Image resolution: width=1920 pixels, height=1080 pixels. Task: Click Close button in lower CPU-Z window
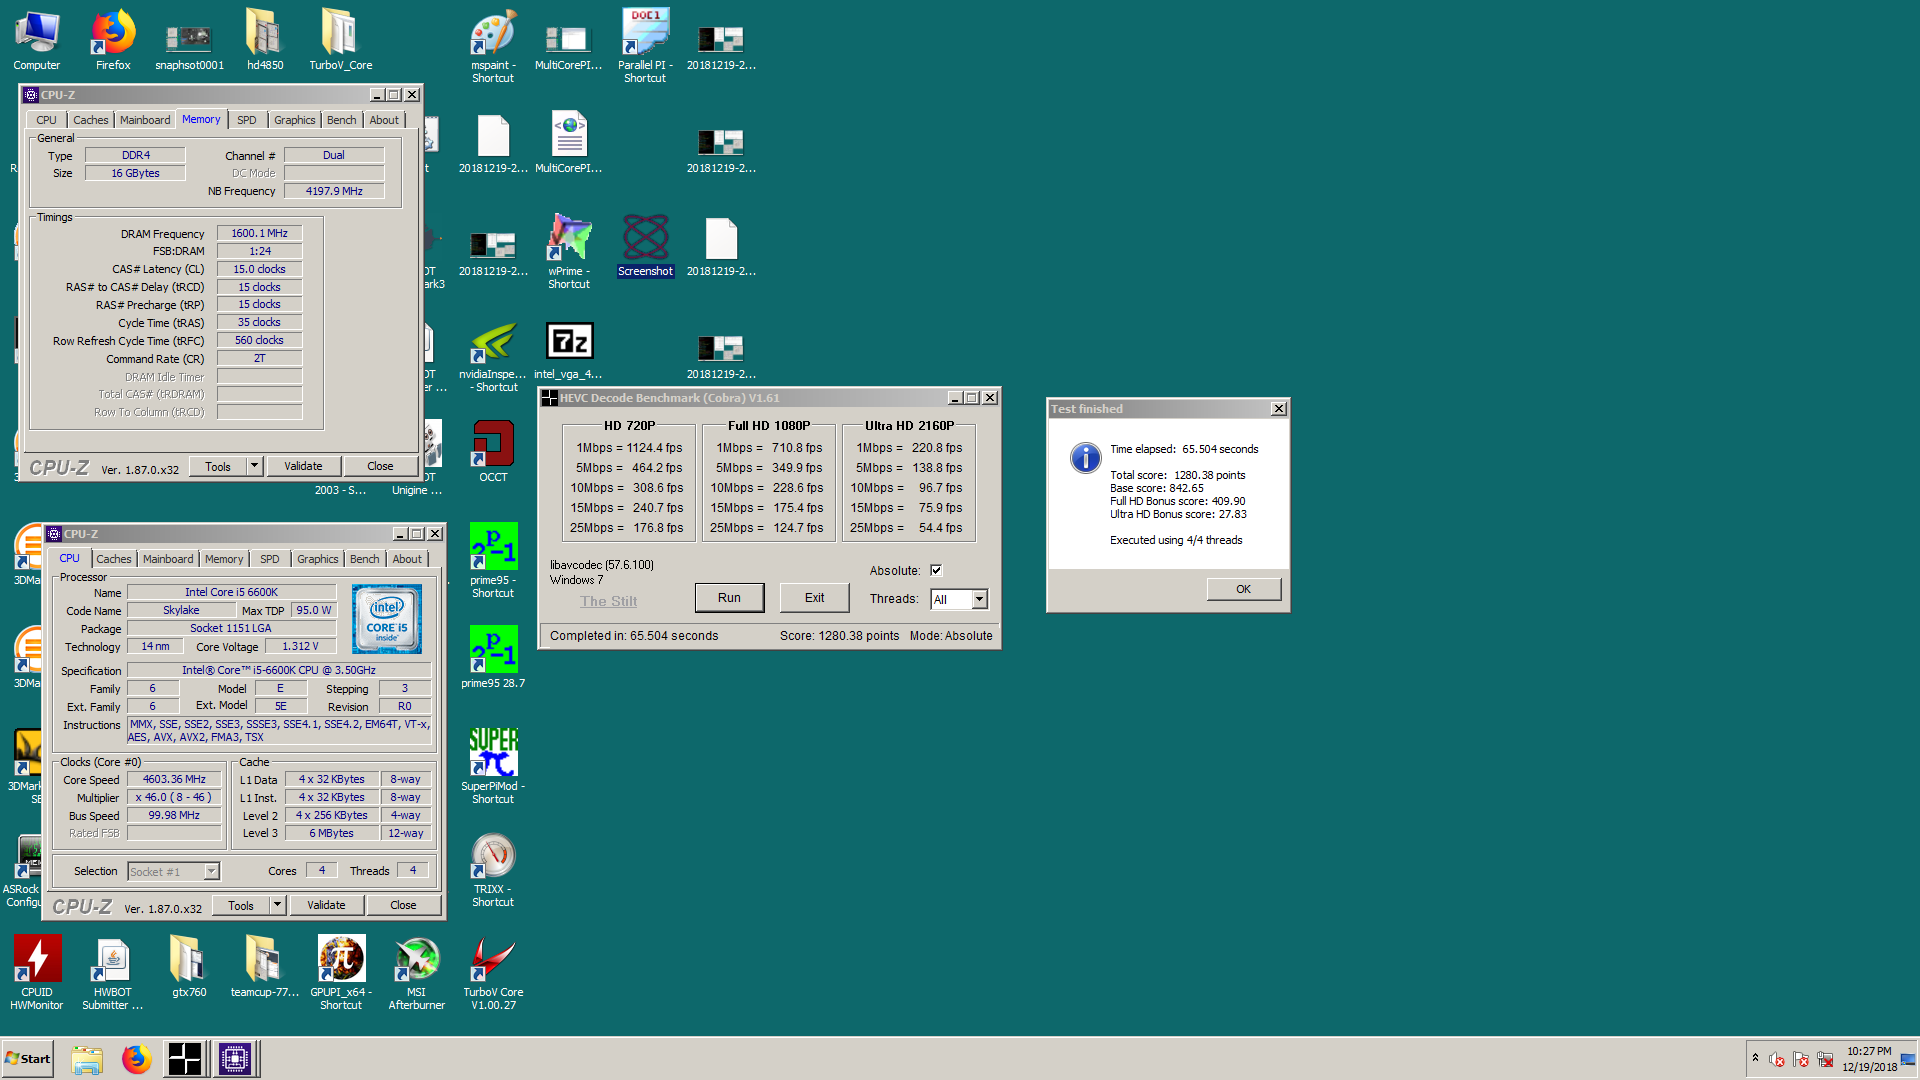(x=403, y=905)
